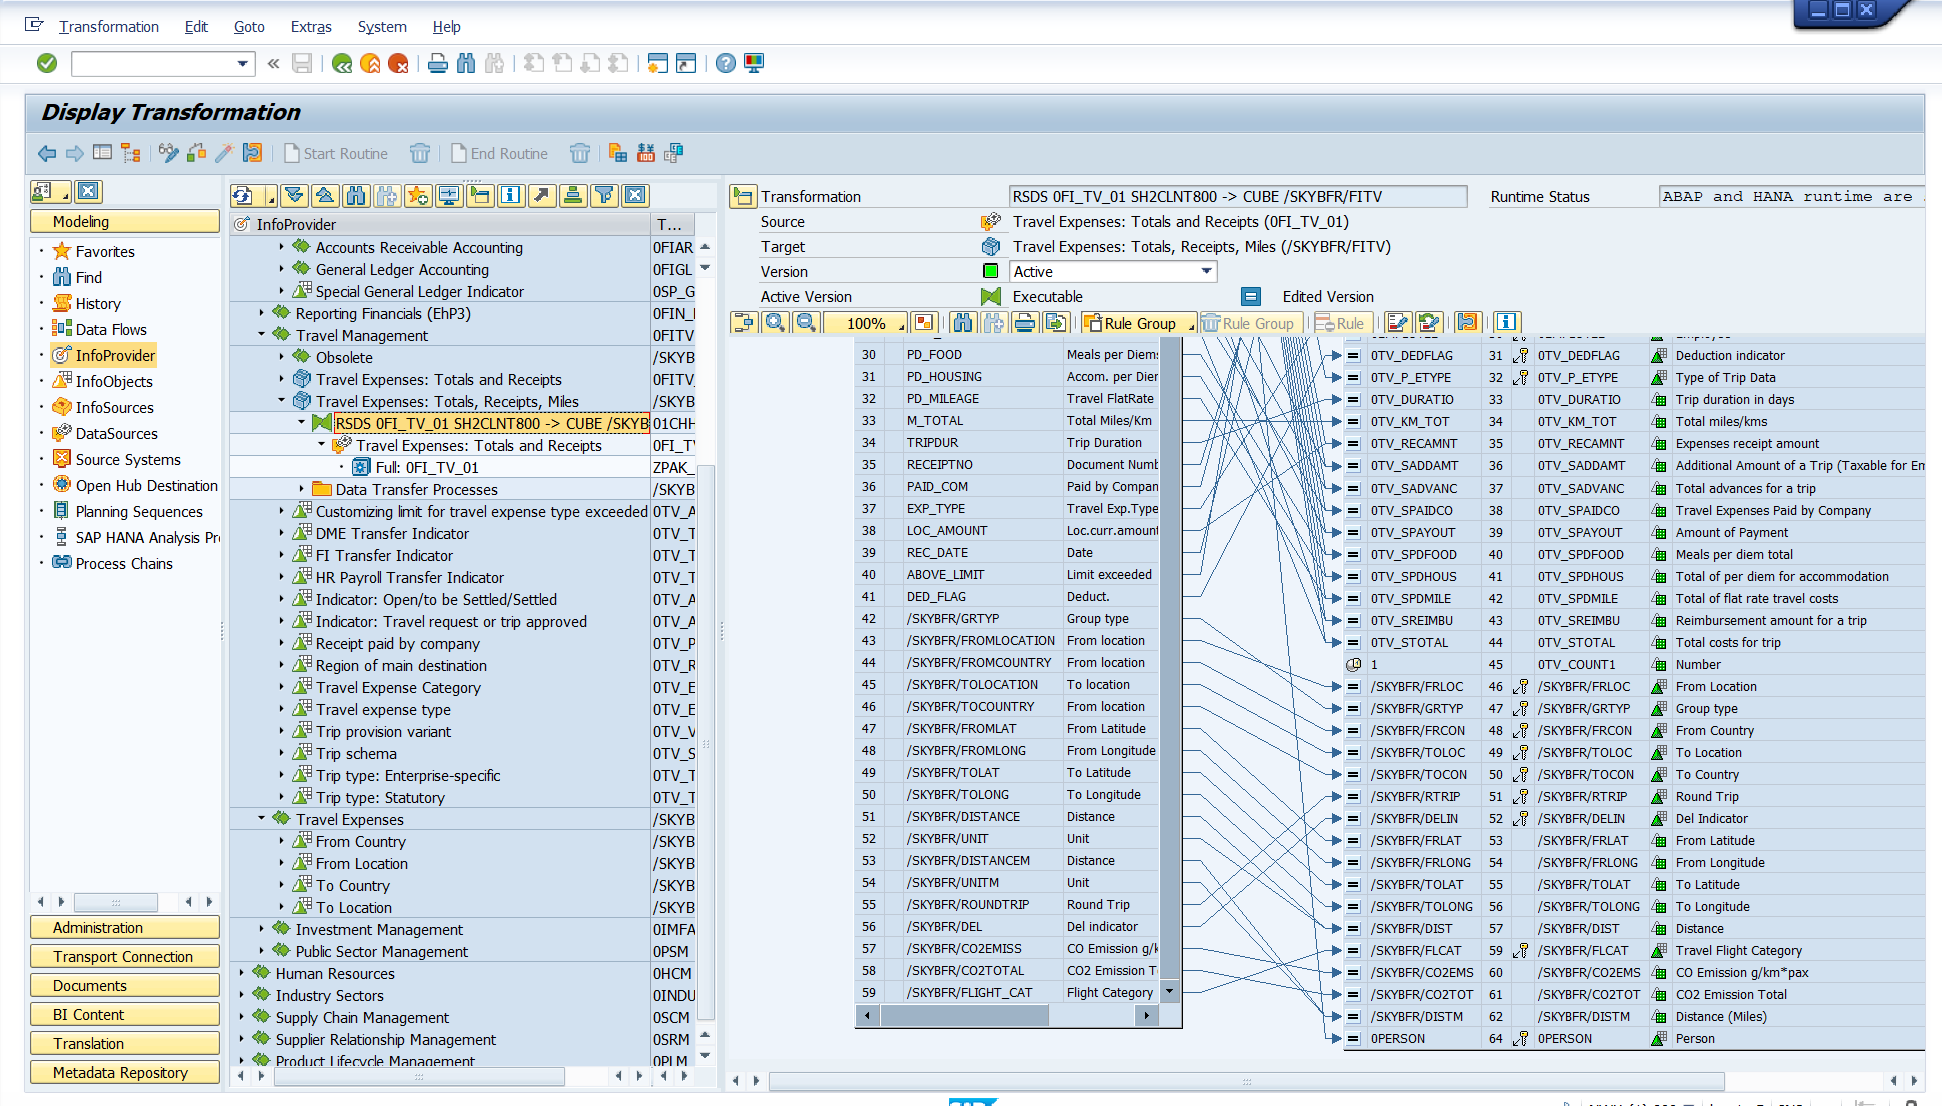Click the Display/Change glasses-pencil icon
Image resolution: width=1942 pixels, height=1106 pixels.
[168, 153]
